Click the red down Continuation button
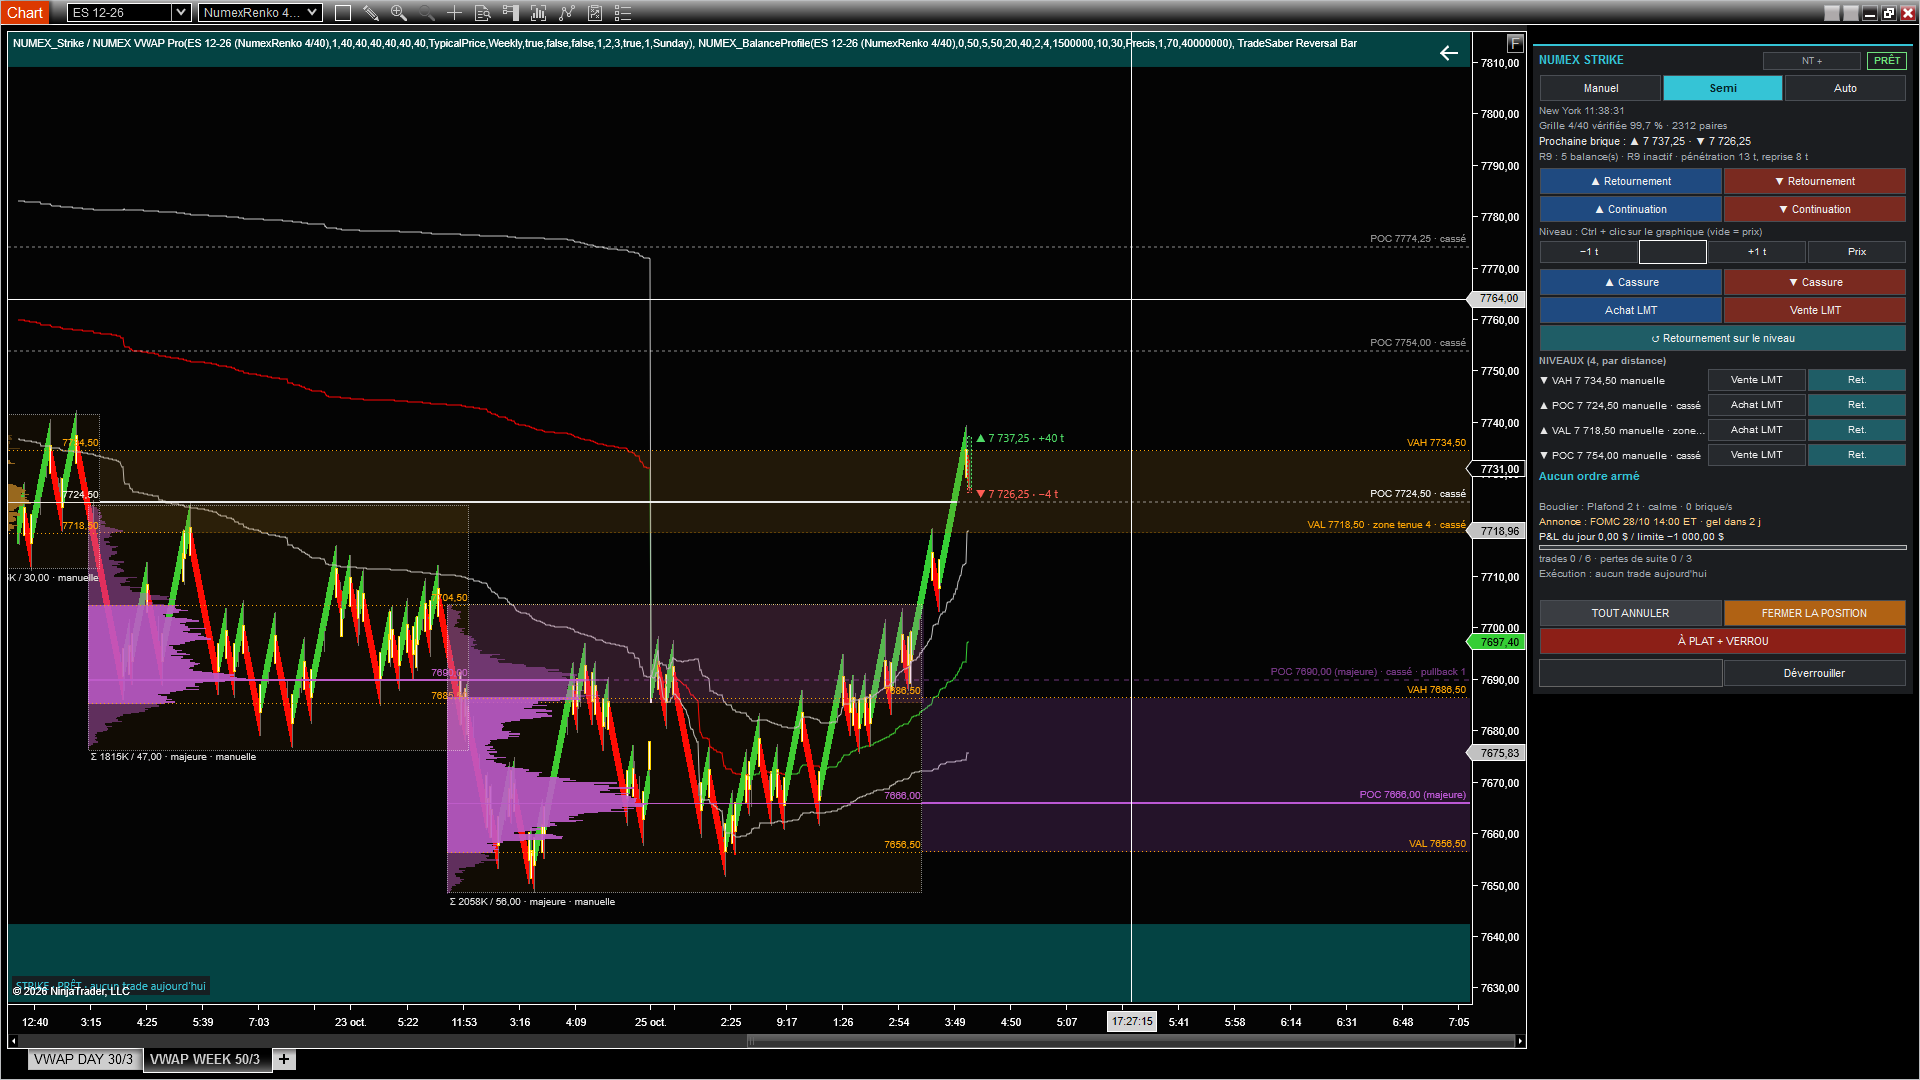Screen dimensions: 1920x1080 click(x=1814, y=209)
